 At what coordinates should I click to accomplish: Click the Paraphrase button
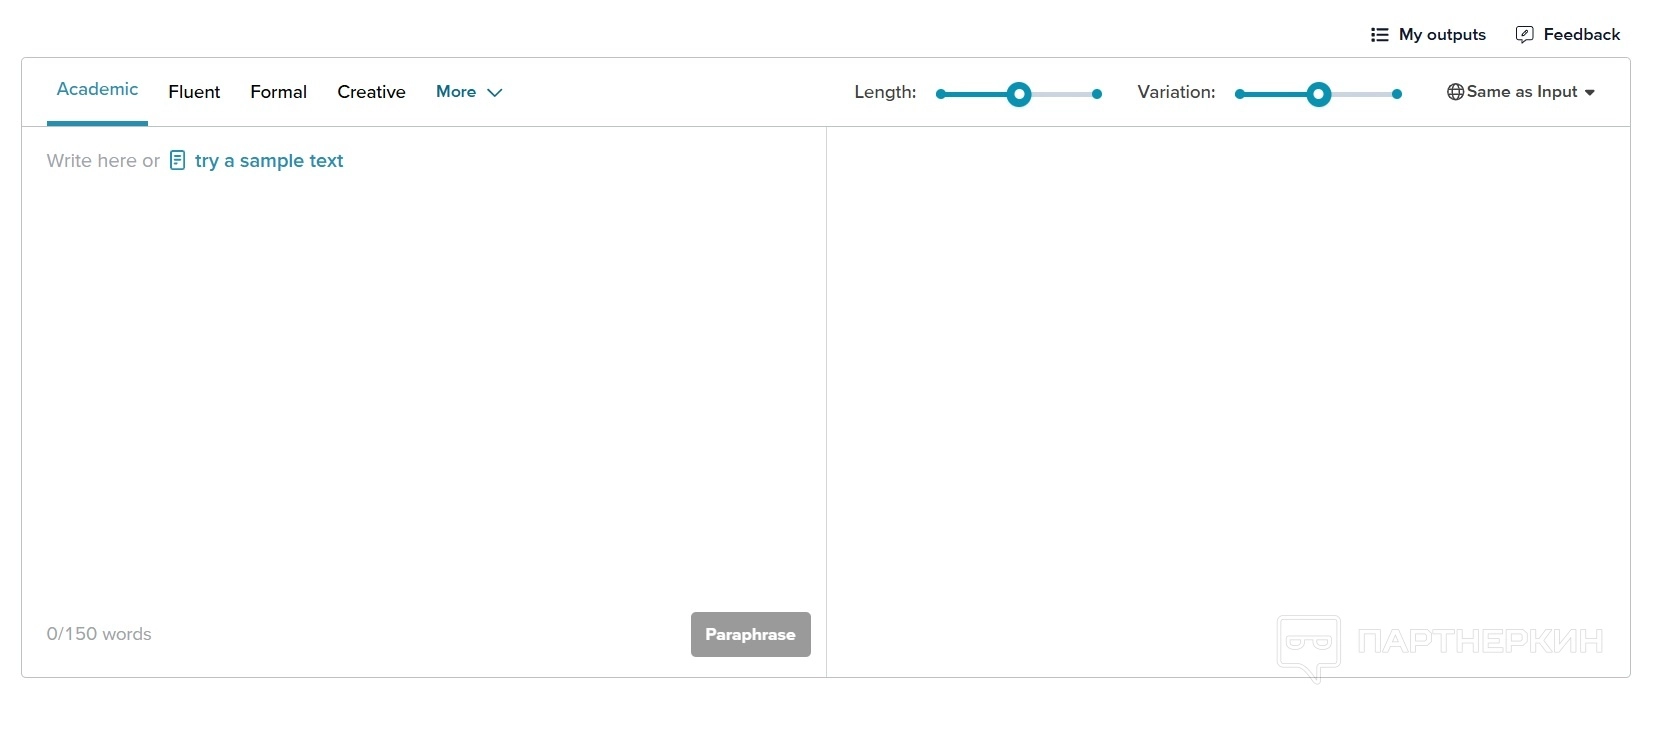click(751, 634)
